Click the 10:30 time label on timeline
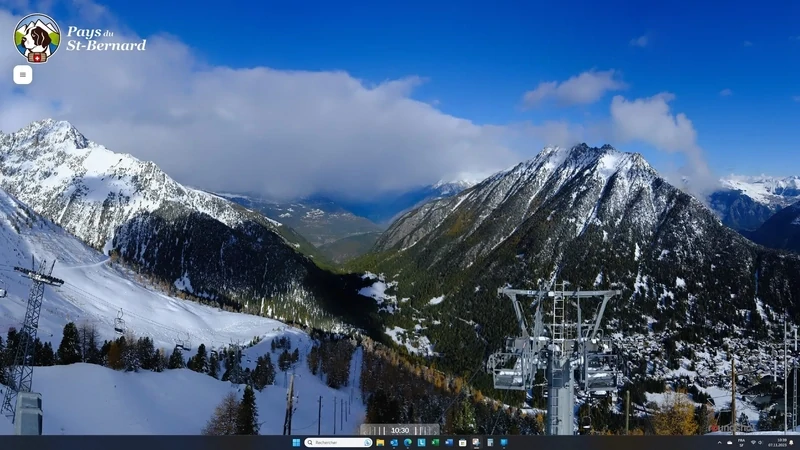Image resolution: width=800 pixels, height=450 pixels. (x=400, y=430)
